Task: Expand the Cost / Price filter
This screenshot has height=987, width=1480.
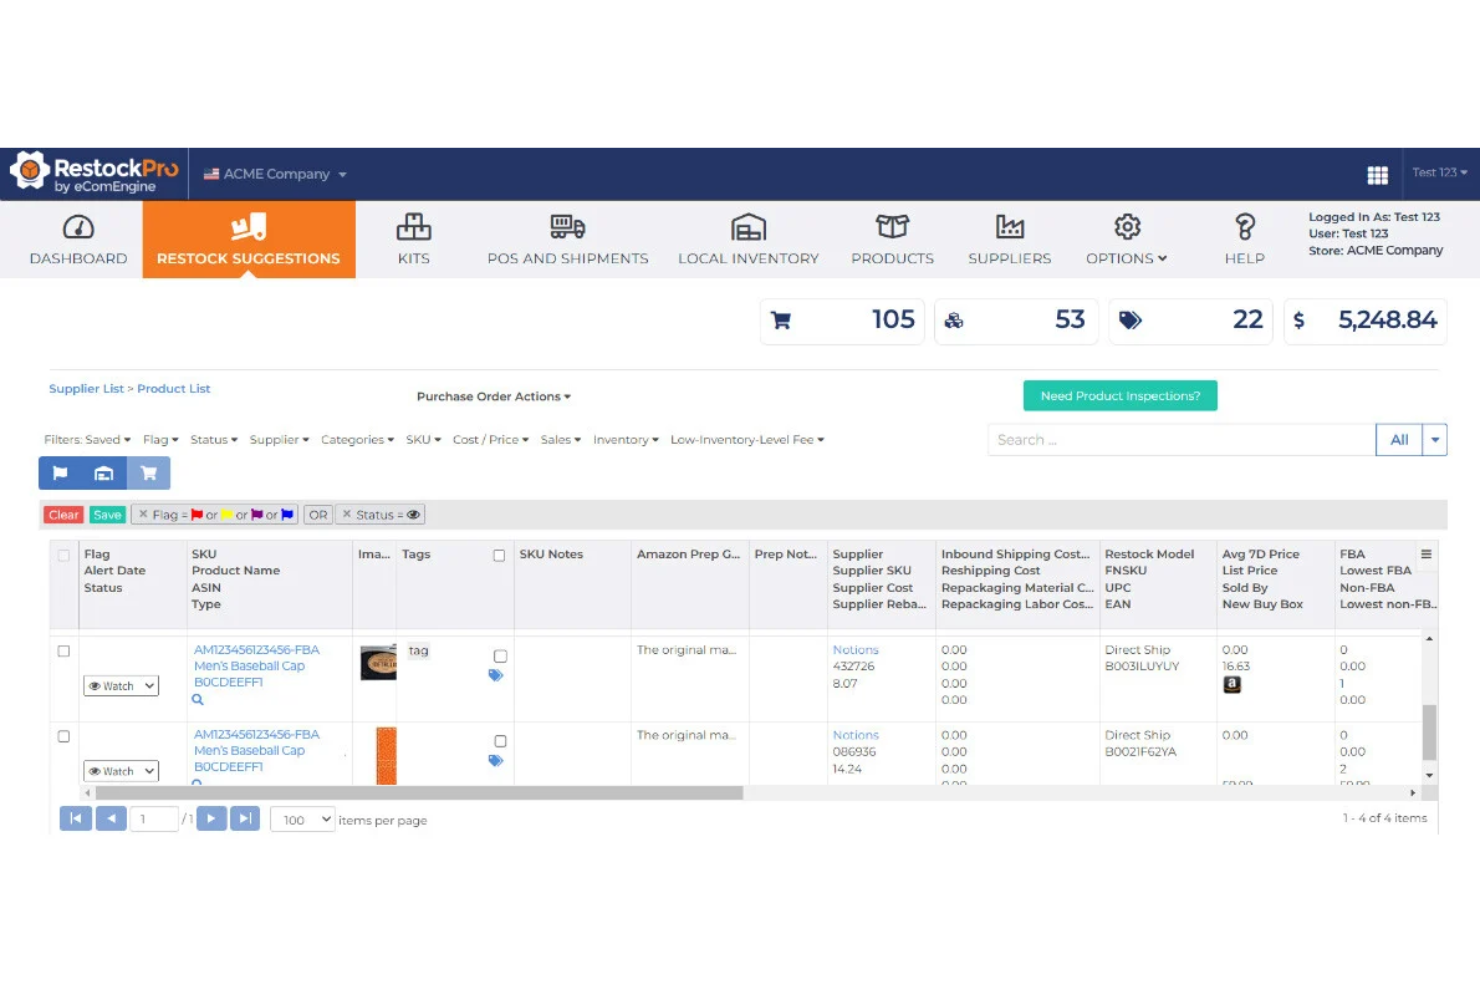Action: (x=489, y=439)
